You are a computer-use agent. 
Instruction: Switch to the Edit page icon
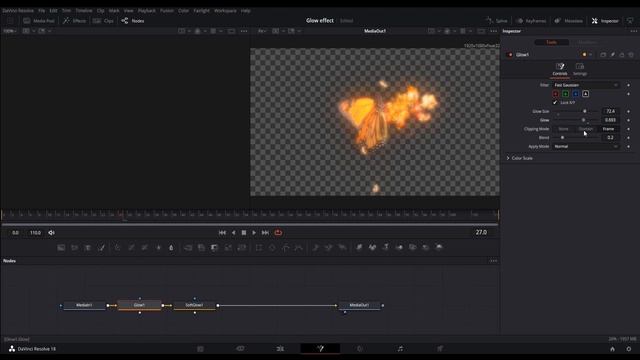pyautogui.click(x=280, y=349)
